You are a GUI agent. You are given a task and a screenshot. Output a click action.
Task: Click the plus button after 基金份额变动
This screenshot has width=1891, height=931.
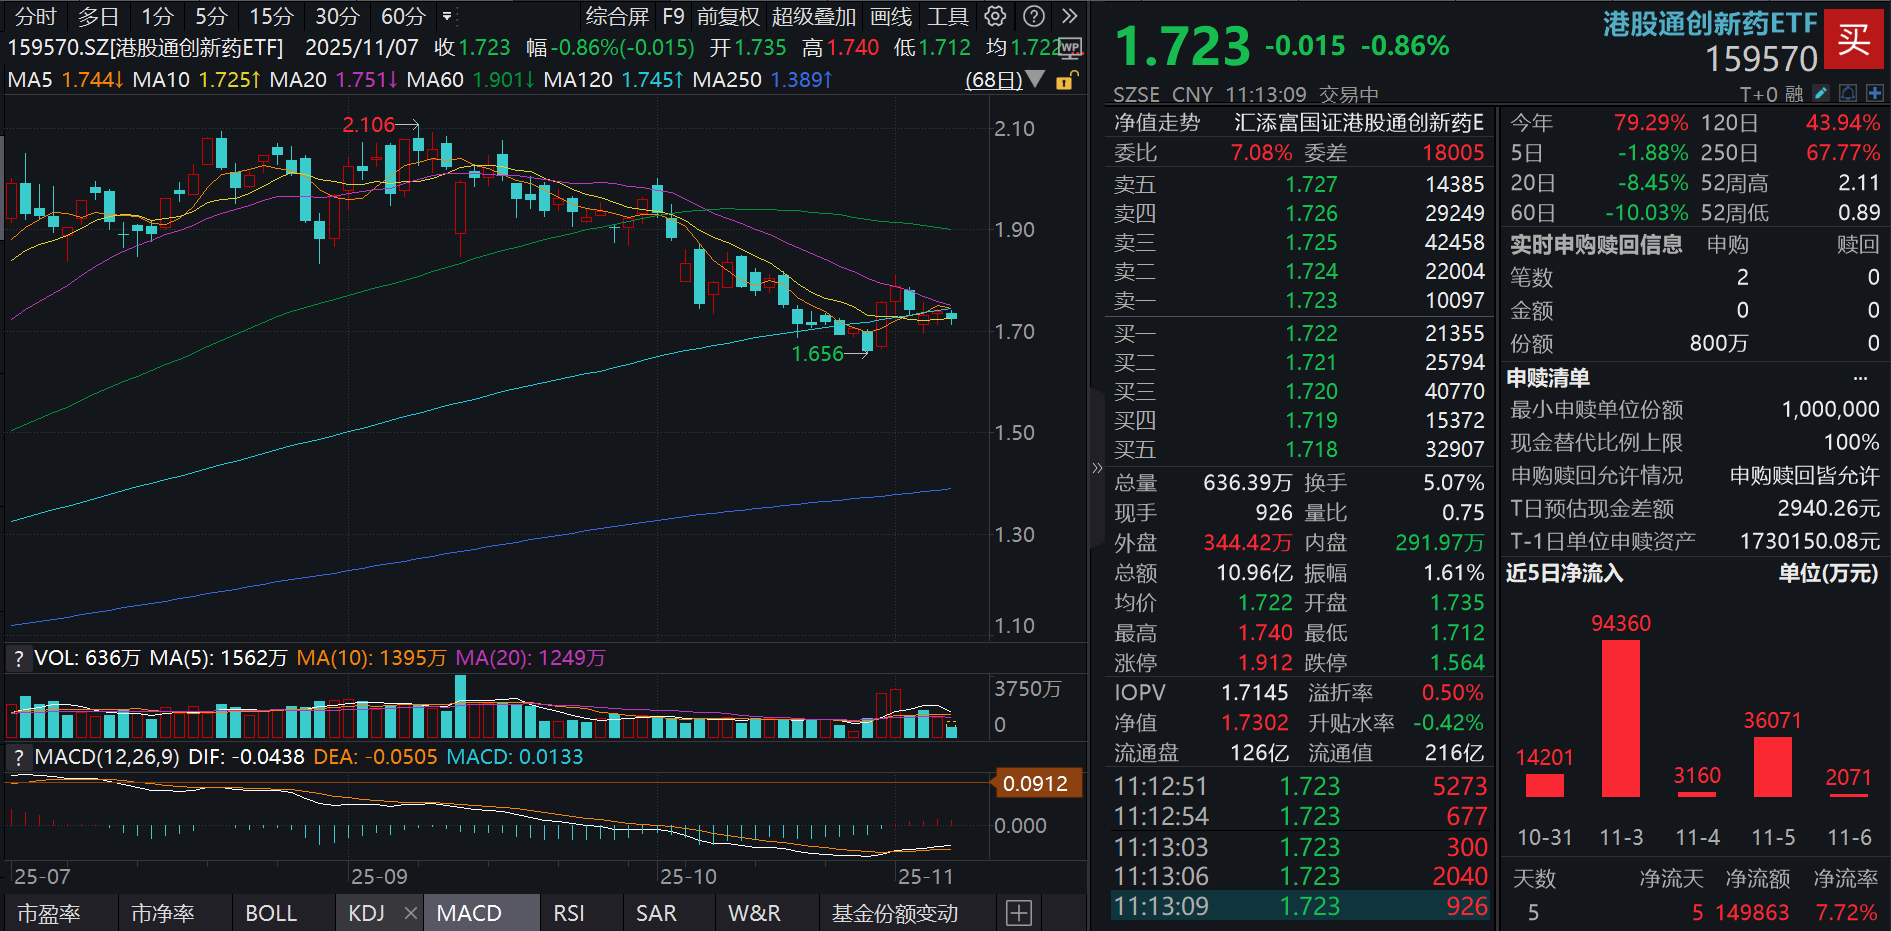coord(1018,913)
